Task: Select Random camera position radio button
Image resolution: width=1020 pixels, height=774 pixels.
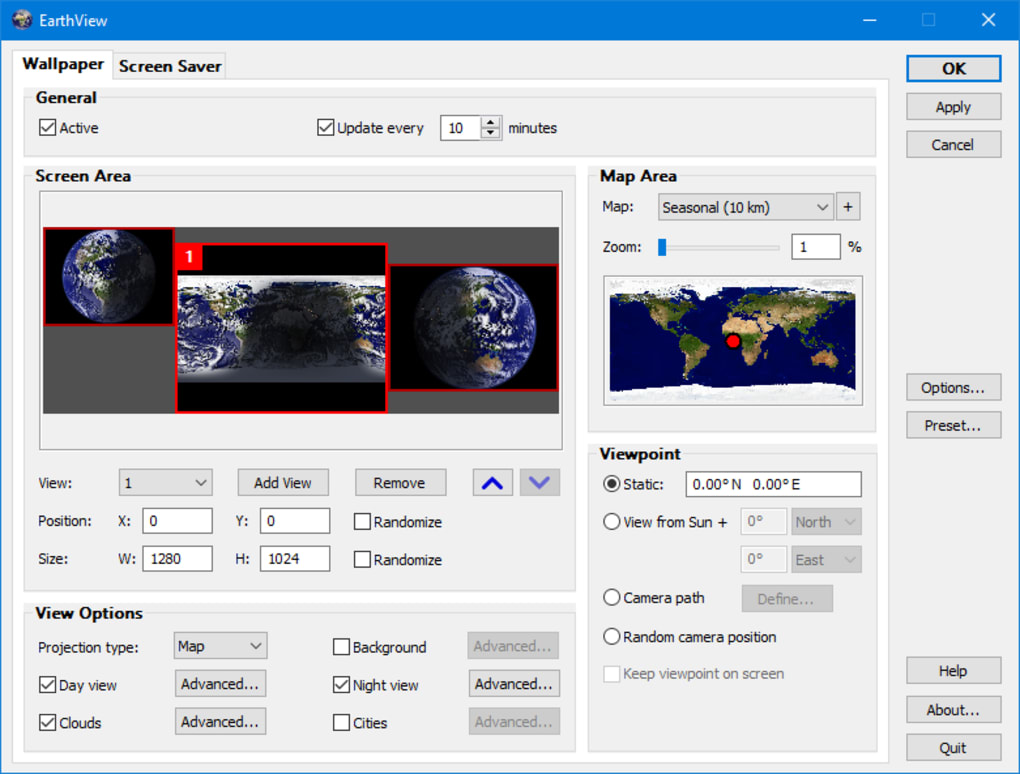Action: (612, 637)
